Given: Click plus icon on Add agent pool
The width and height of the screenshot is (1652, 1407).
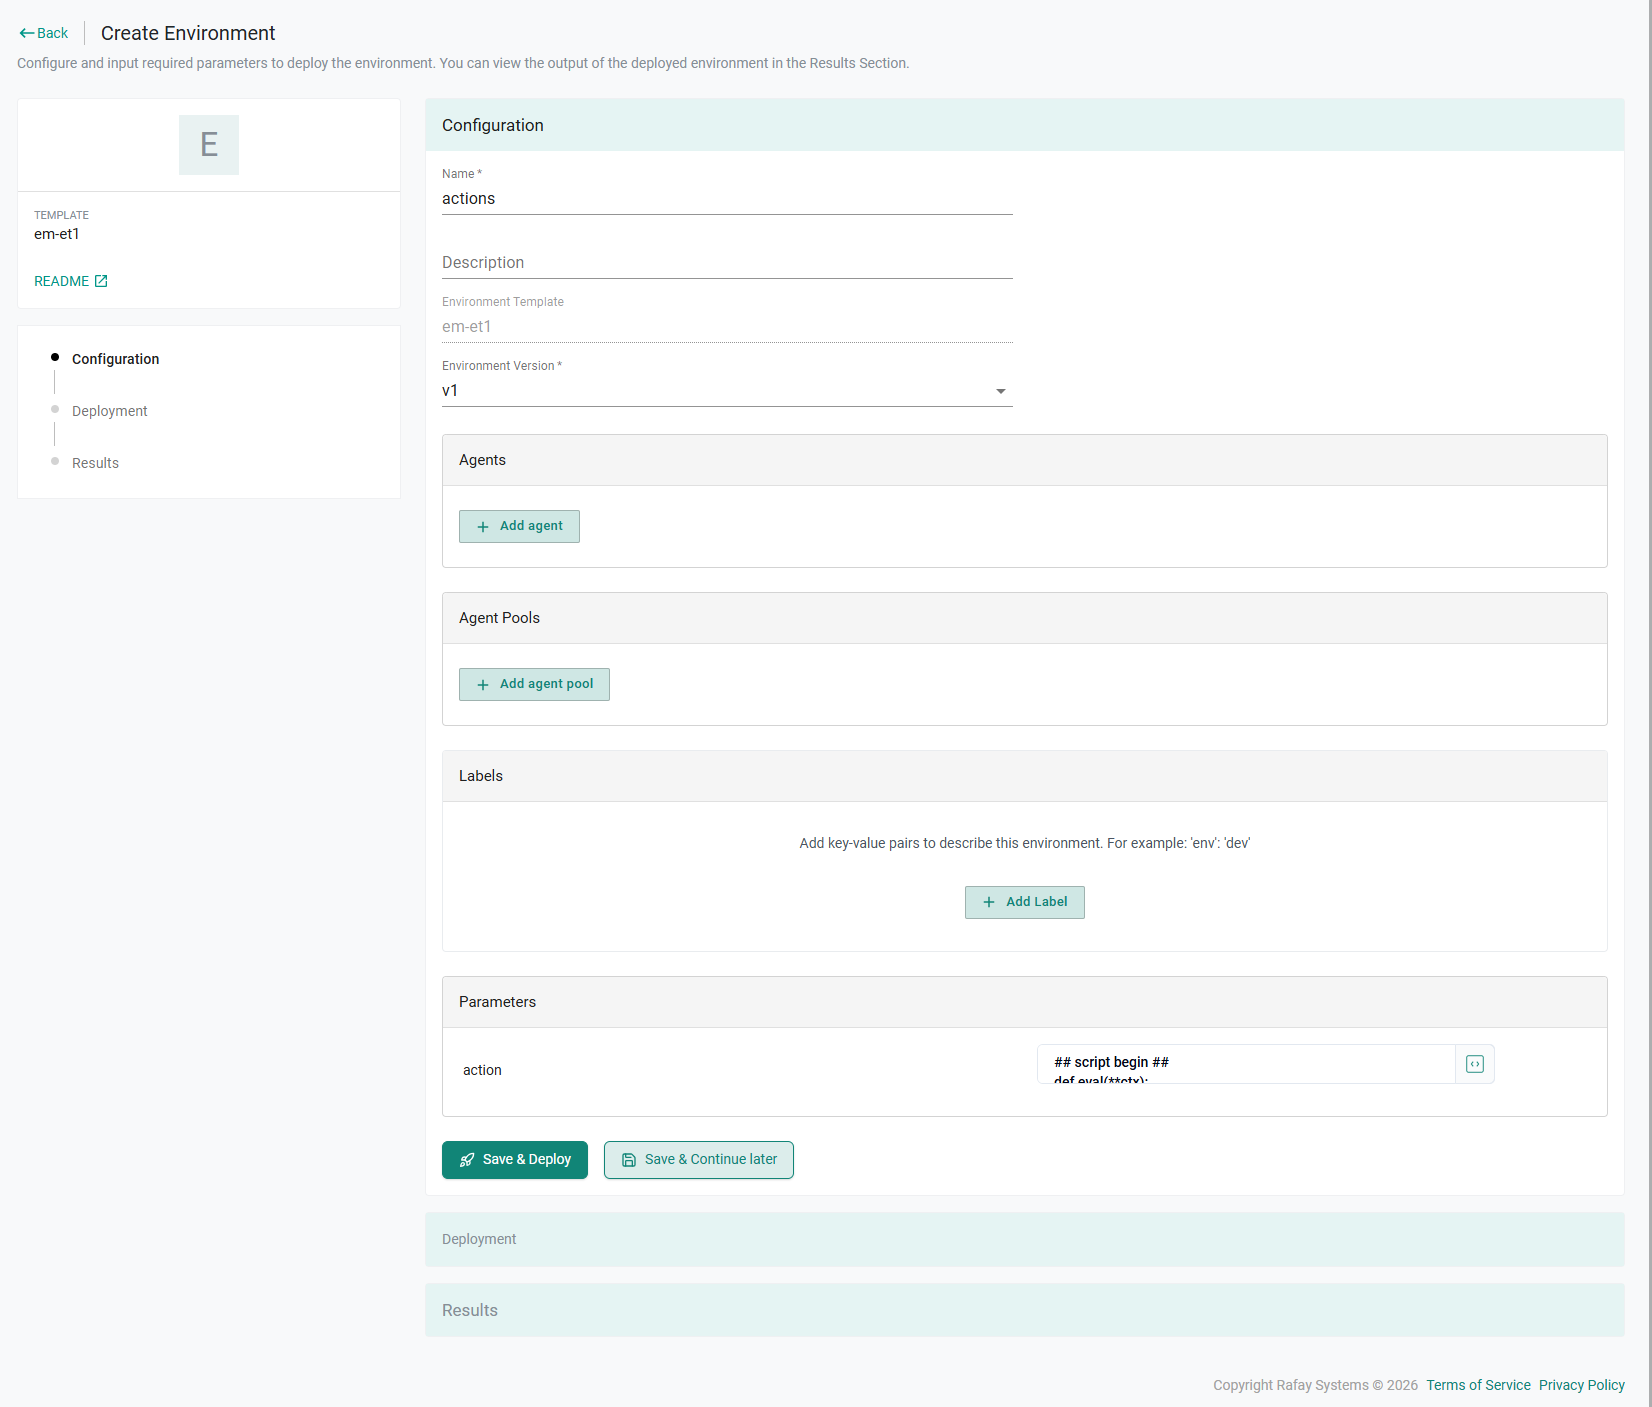Looking at the screenshot, I should point(483,685).
